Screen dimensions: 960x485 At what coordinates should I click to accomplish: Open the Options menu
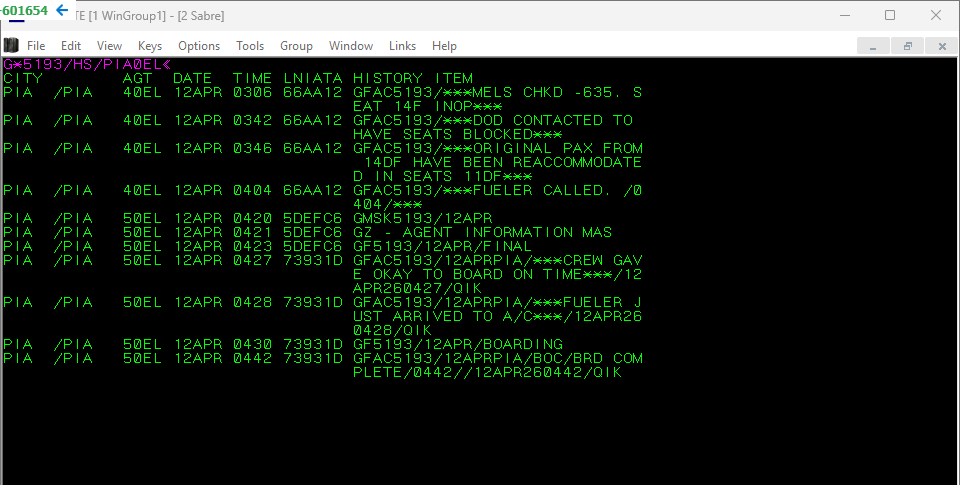[x=199, y=46]
